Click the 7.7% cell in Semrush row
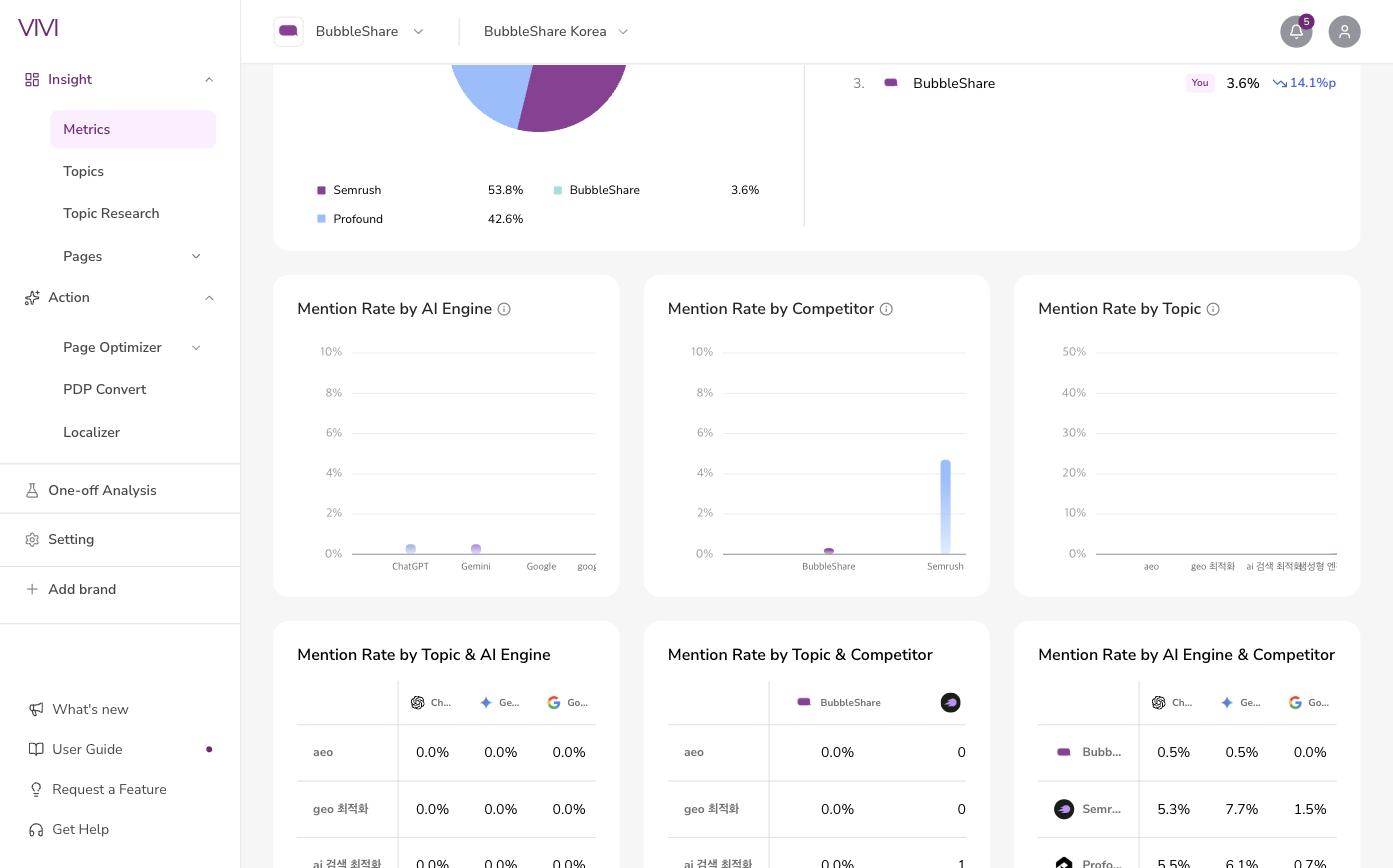The height and width of the screenshot is (868, 1393). point(1241,809)
